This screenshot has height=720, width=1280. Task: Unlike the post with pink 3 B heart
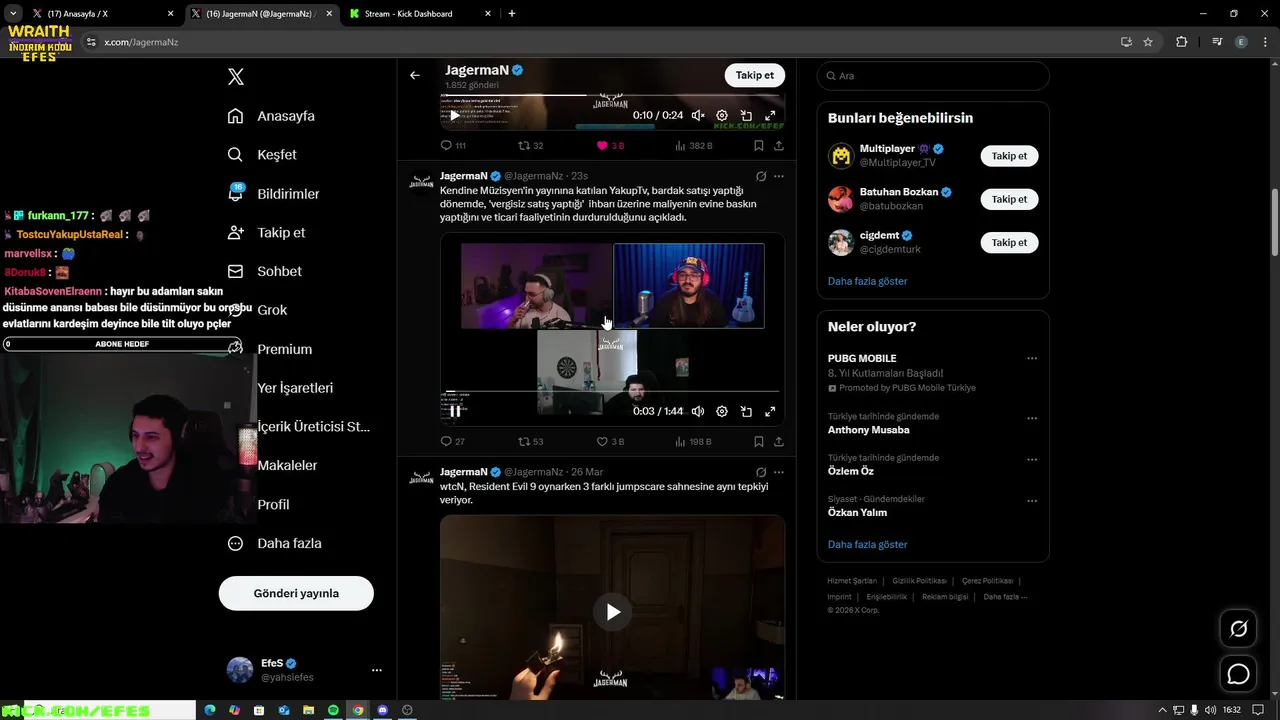[x=610, y=145]
